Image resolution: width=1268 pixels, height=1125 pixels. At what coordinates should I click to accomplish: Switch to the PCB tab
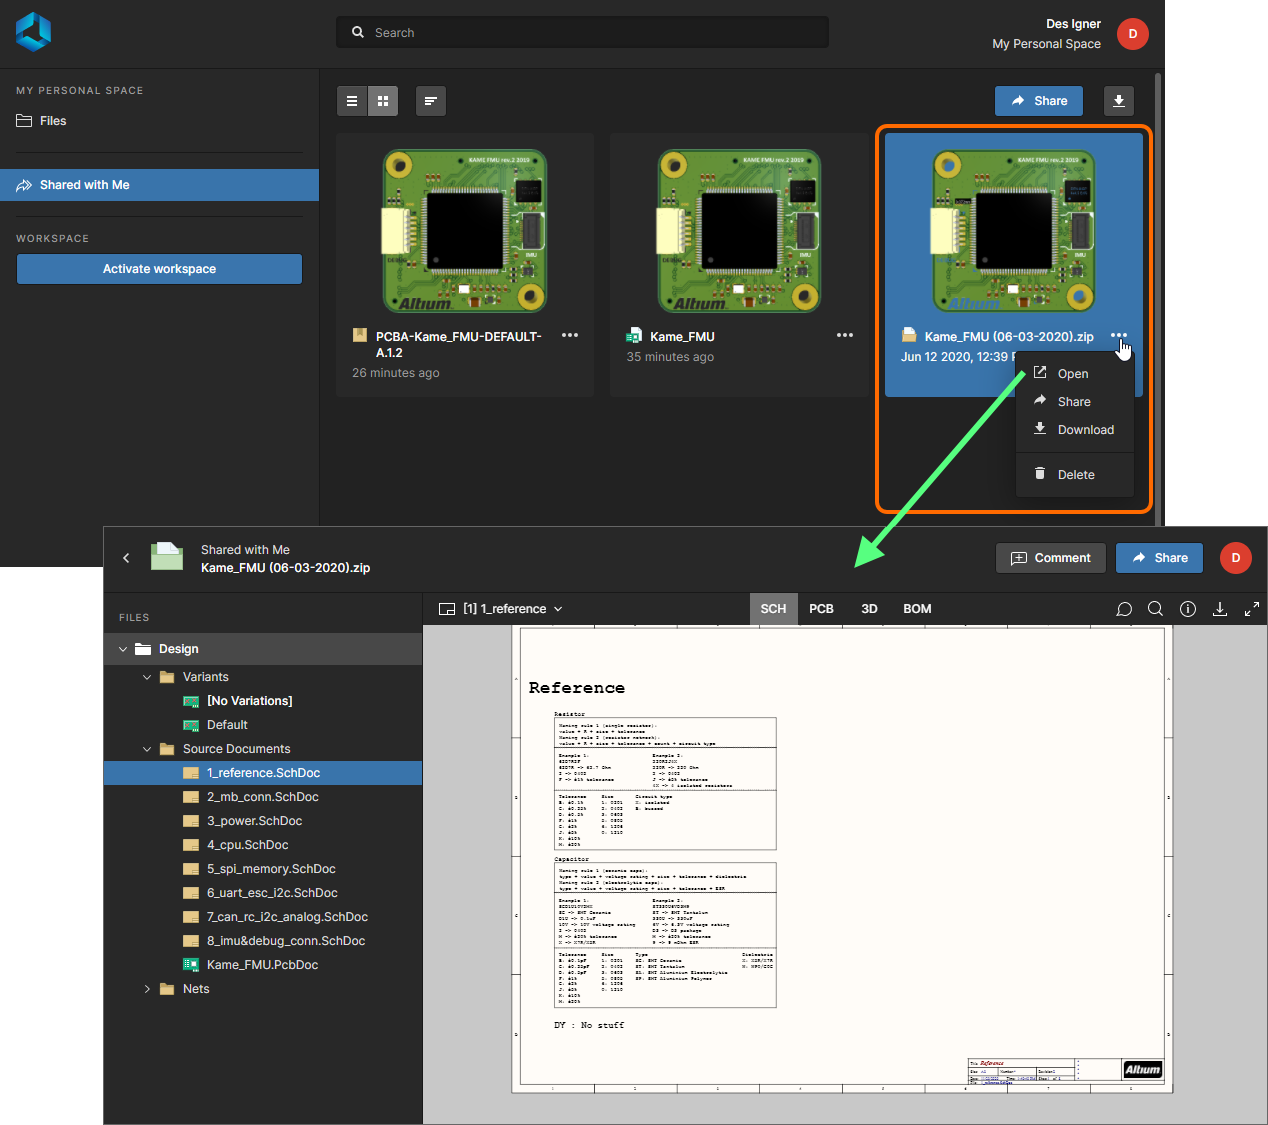(x=821, y=609)
